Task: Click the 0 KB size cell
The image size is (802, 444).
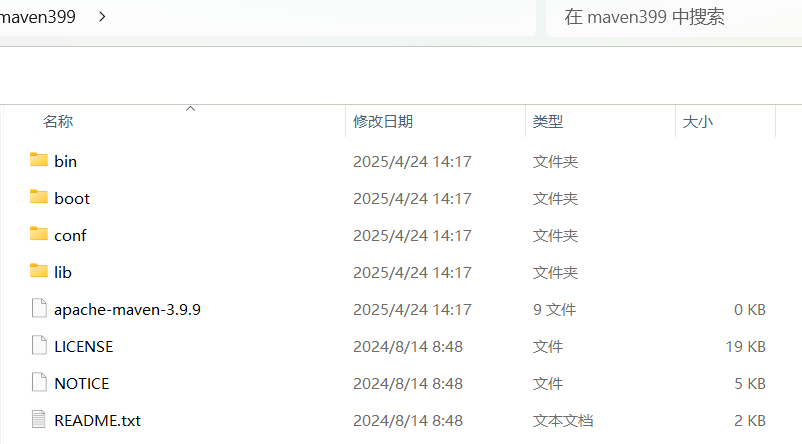Action: [750, 309]
